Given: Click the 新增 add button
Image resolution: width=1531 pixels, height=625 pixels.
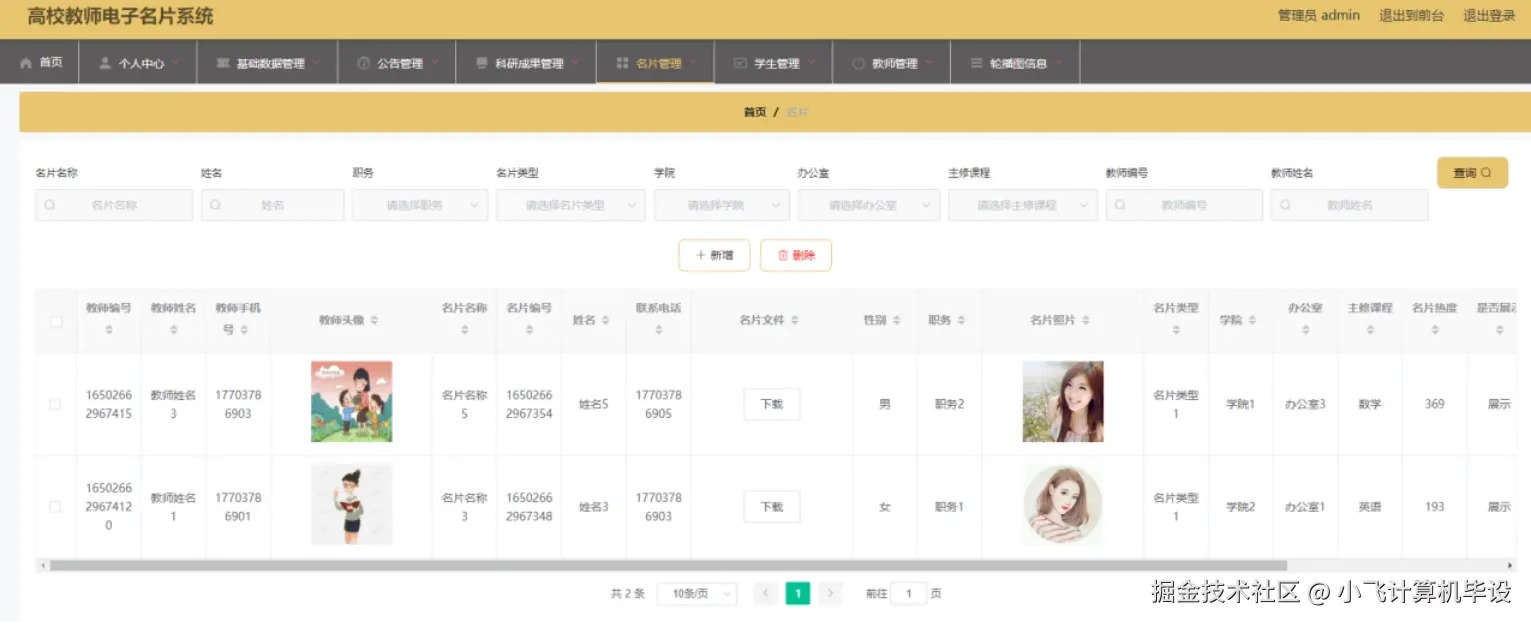Looking at the screenshot, I should (x=714, y=255).
